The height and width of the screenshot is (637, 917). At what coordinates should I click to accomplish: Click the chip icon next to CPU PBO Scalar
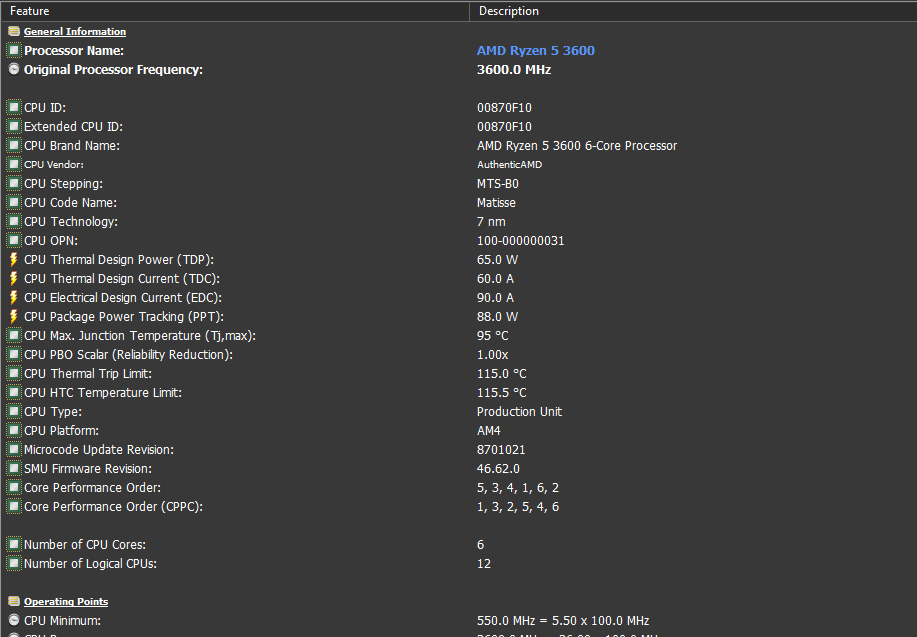click(14, 354)
